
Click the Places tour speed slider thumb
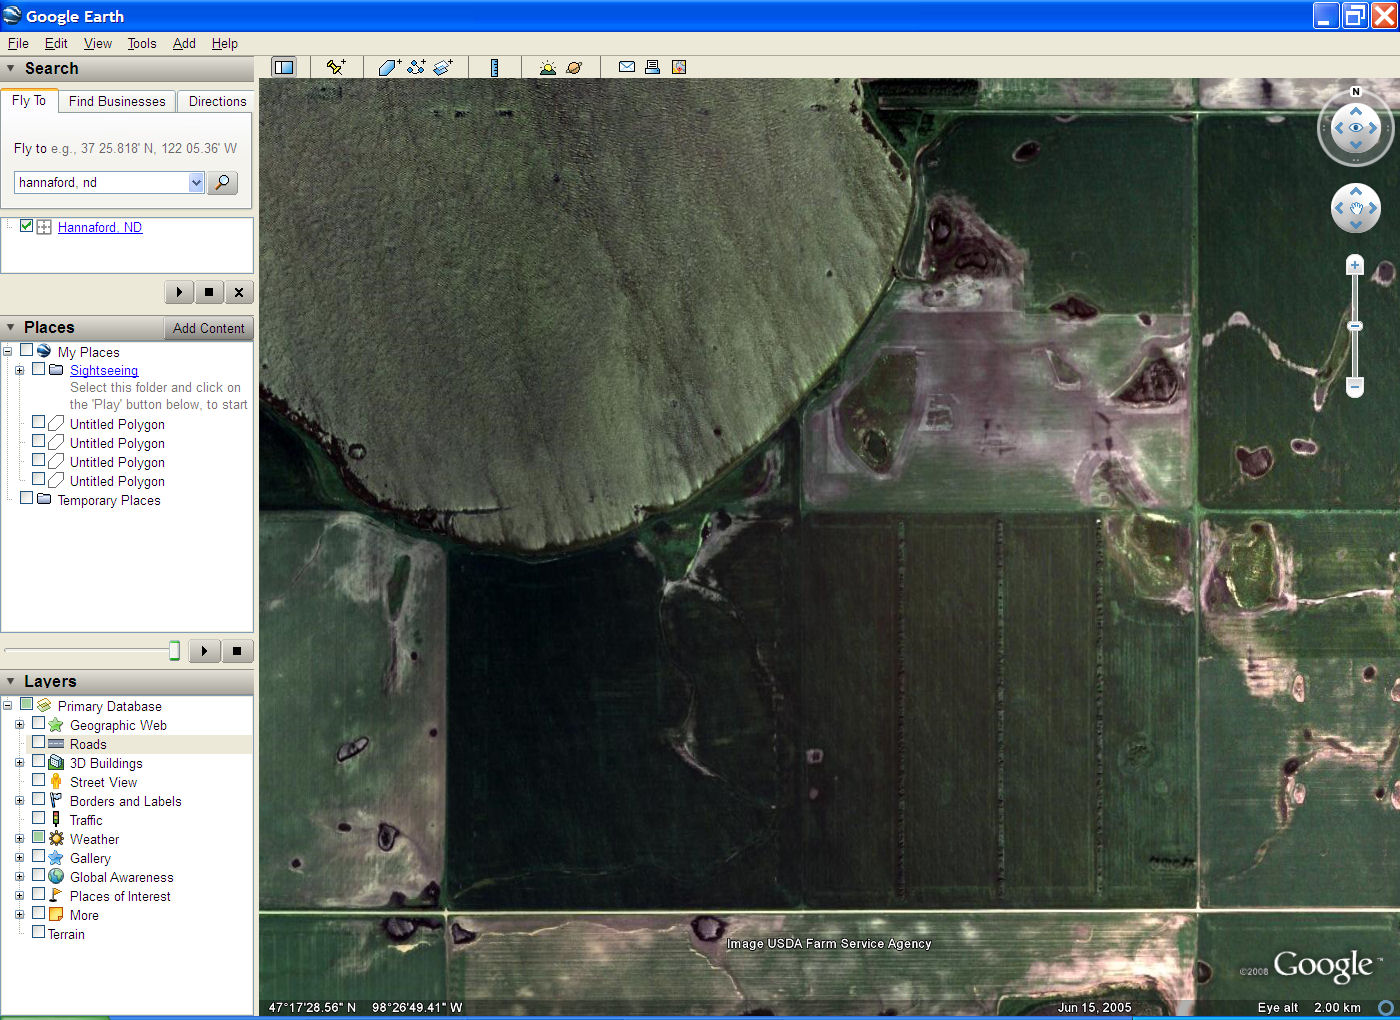[x=174, y=651]
